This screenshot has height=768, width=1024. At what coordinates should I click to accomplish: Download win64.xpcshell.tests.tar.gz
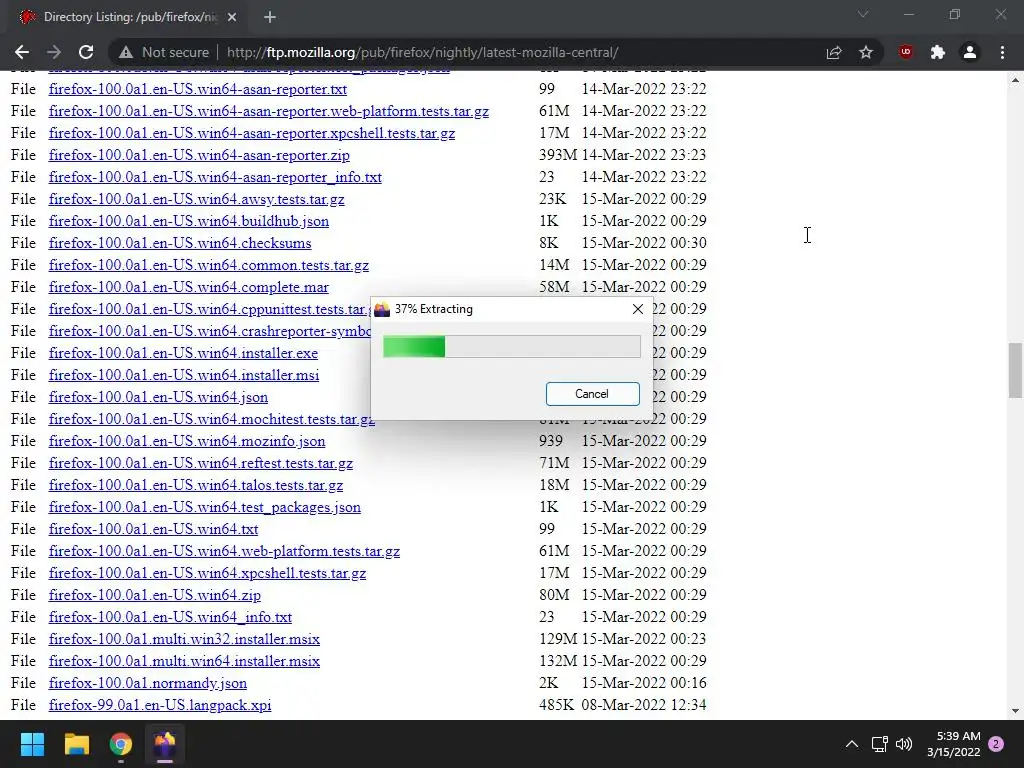(208, 573)
